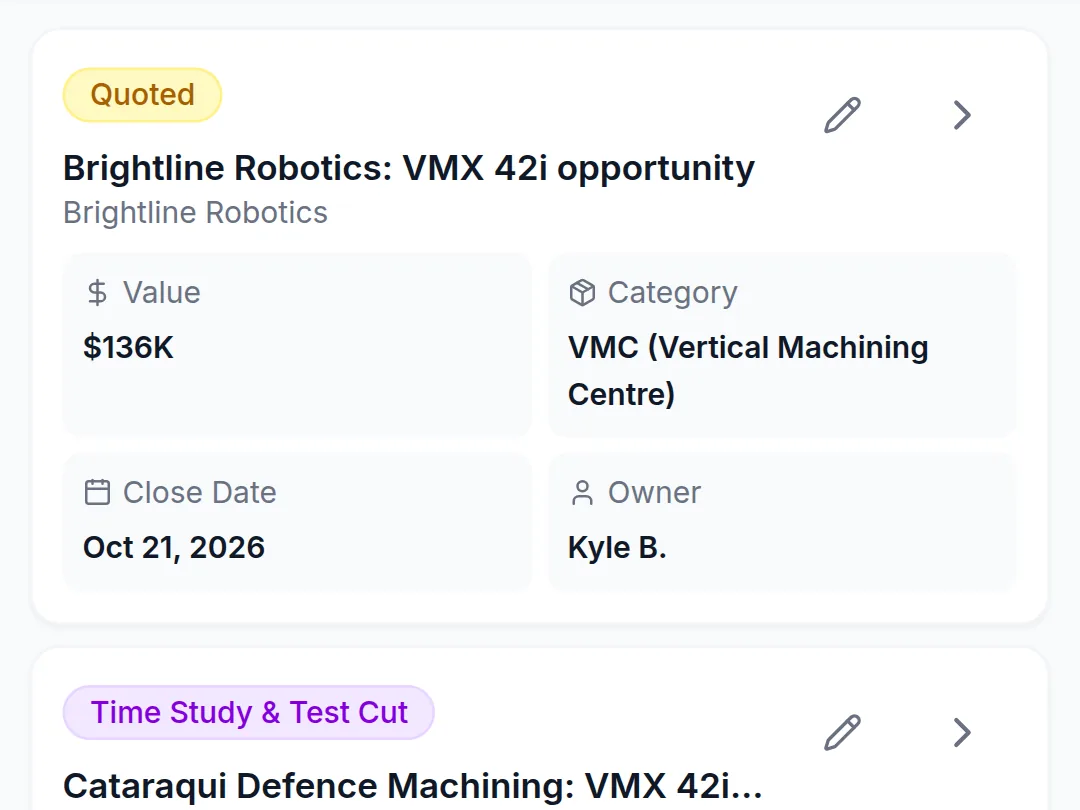Click the $136K value
1080x810 pixels.
coord(128,347)
